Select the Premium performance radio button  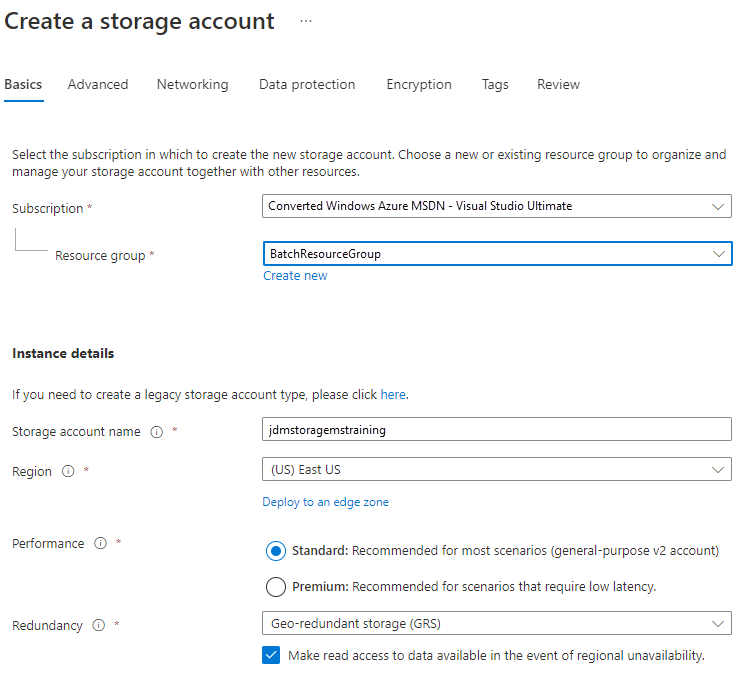pyautogui.click(x=276, y=587)
